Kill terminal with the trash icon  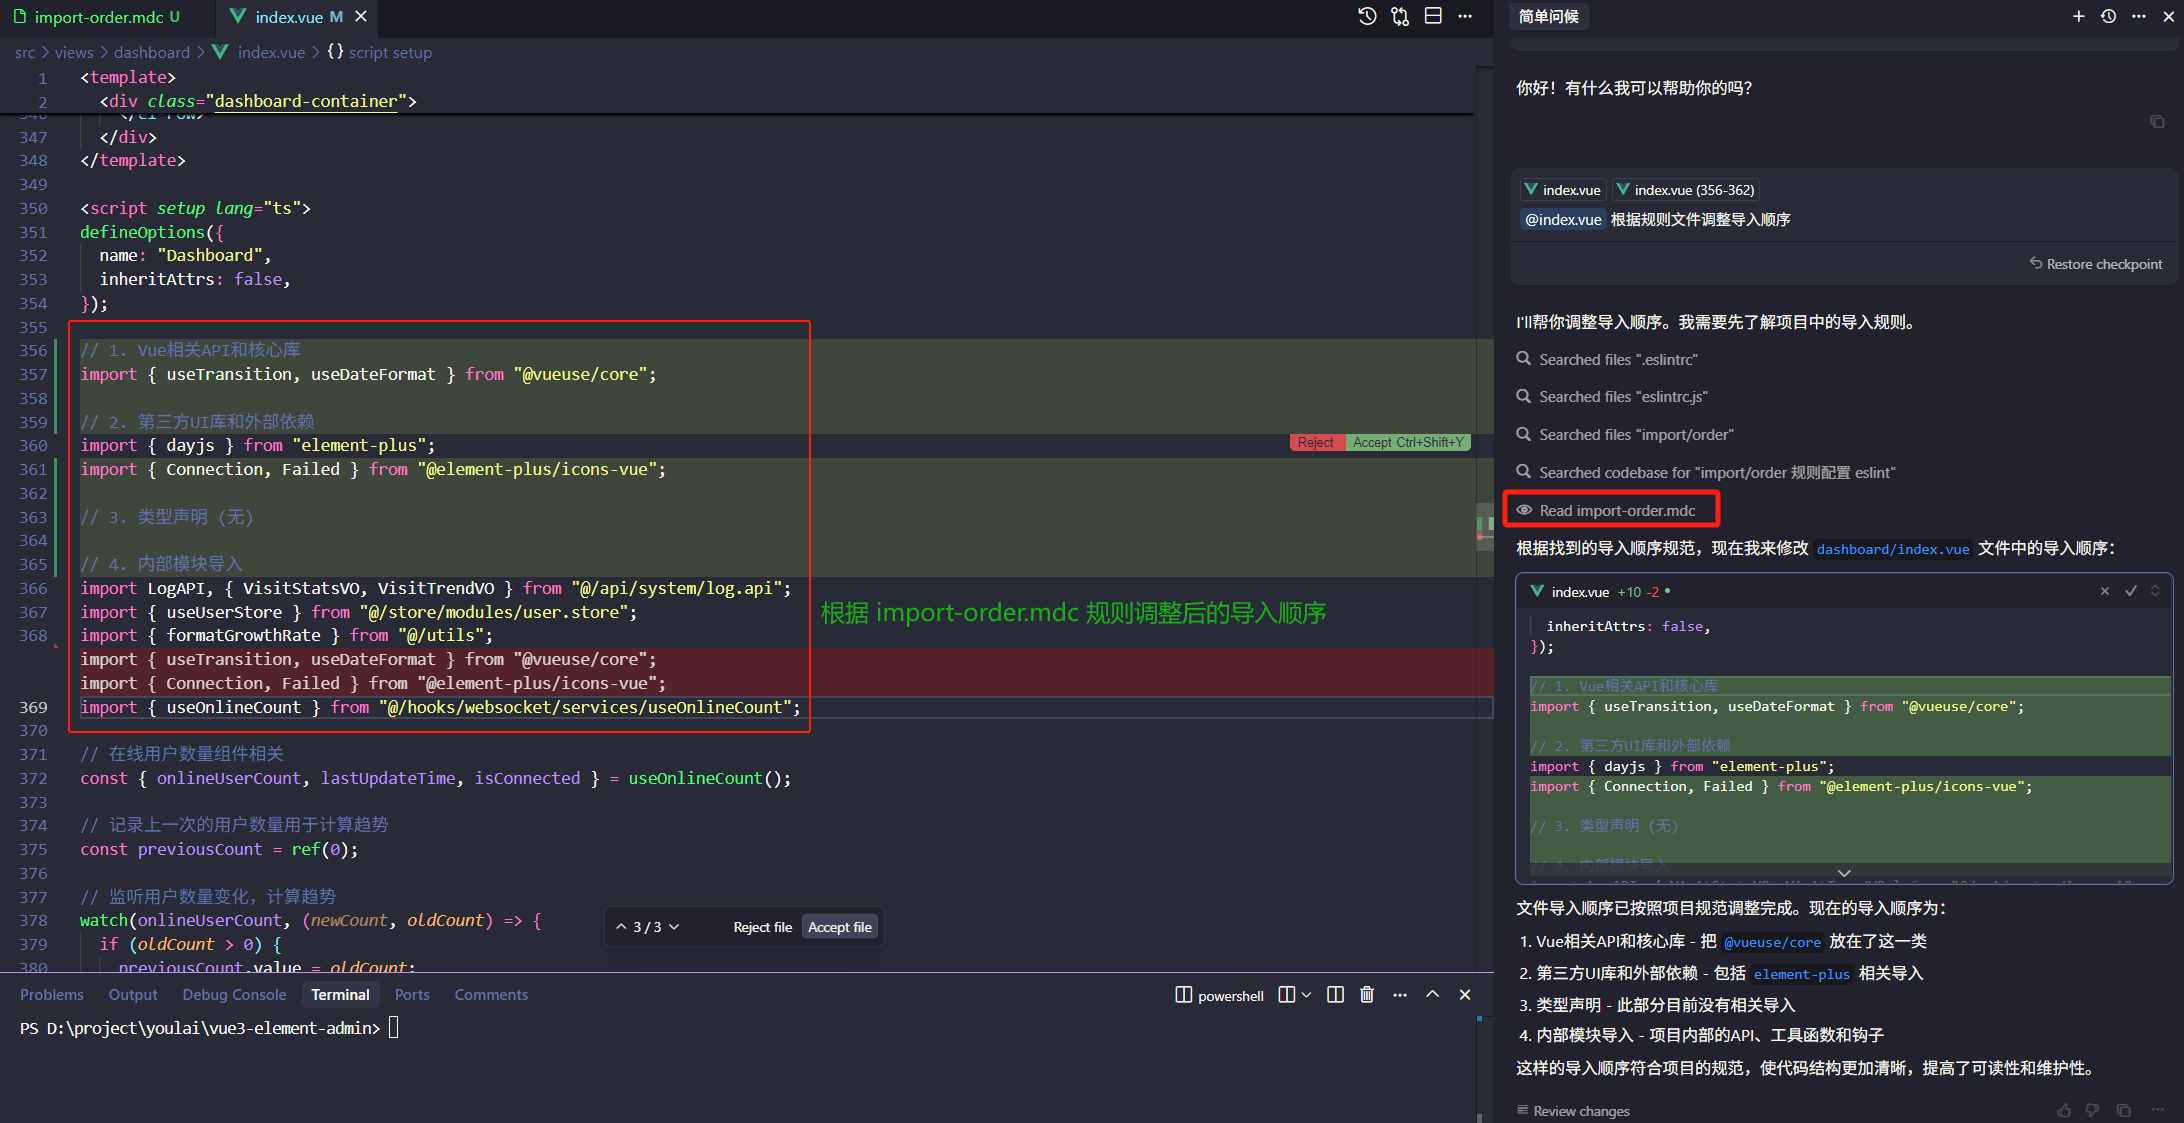[1367, 994]
